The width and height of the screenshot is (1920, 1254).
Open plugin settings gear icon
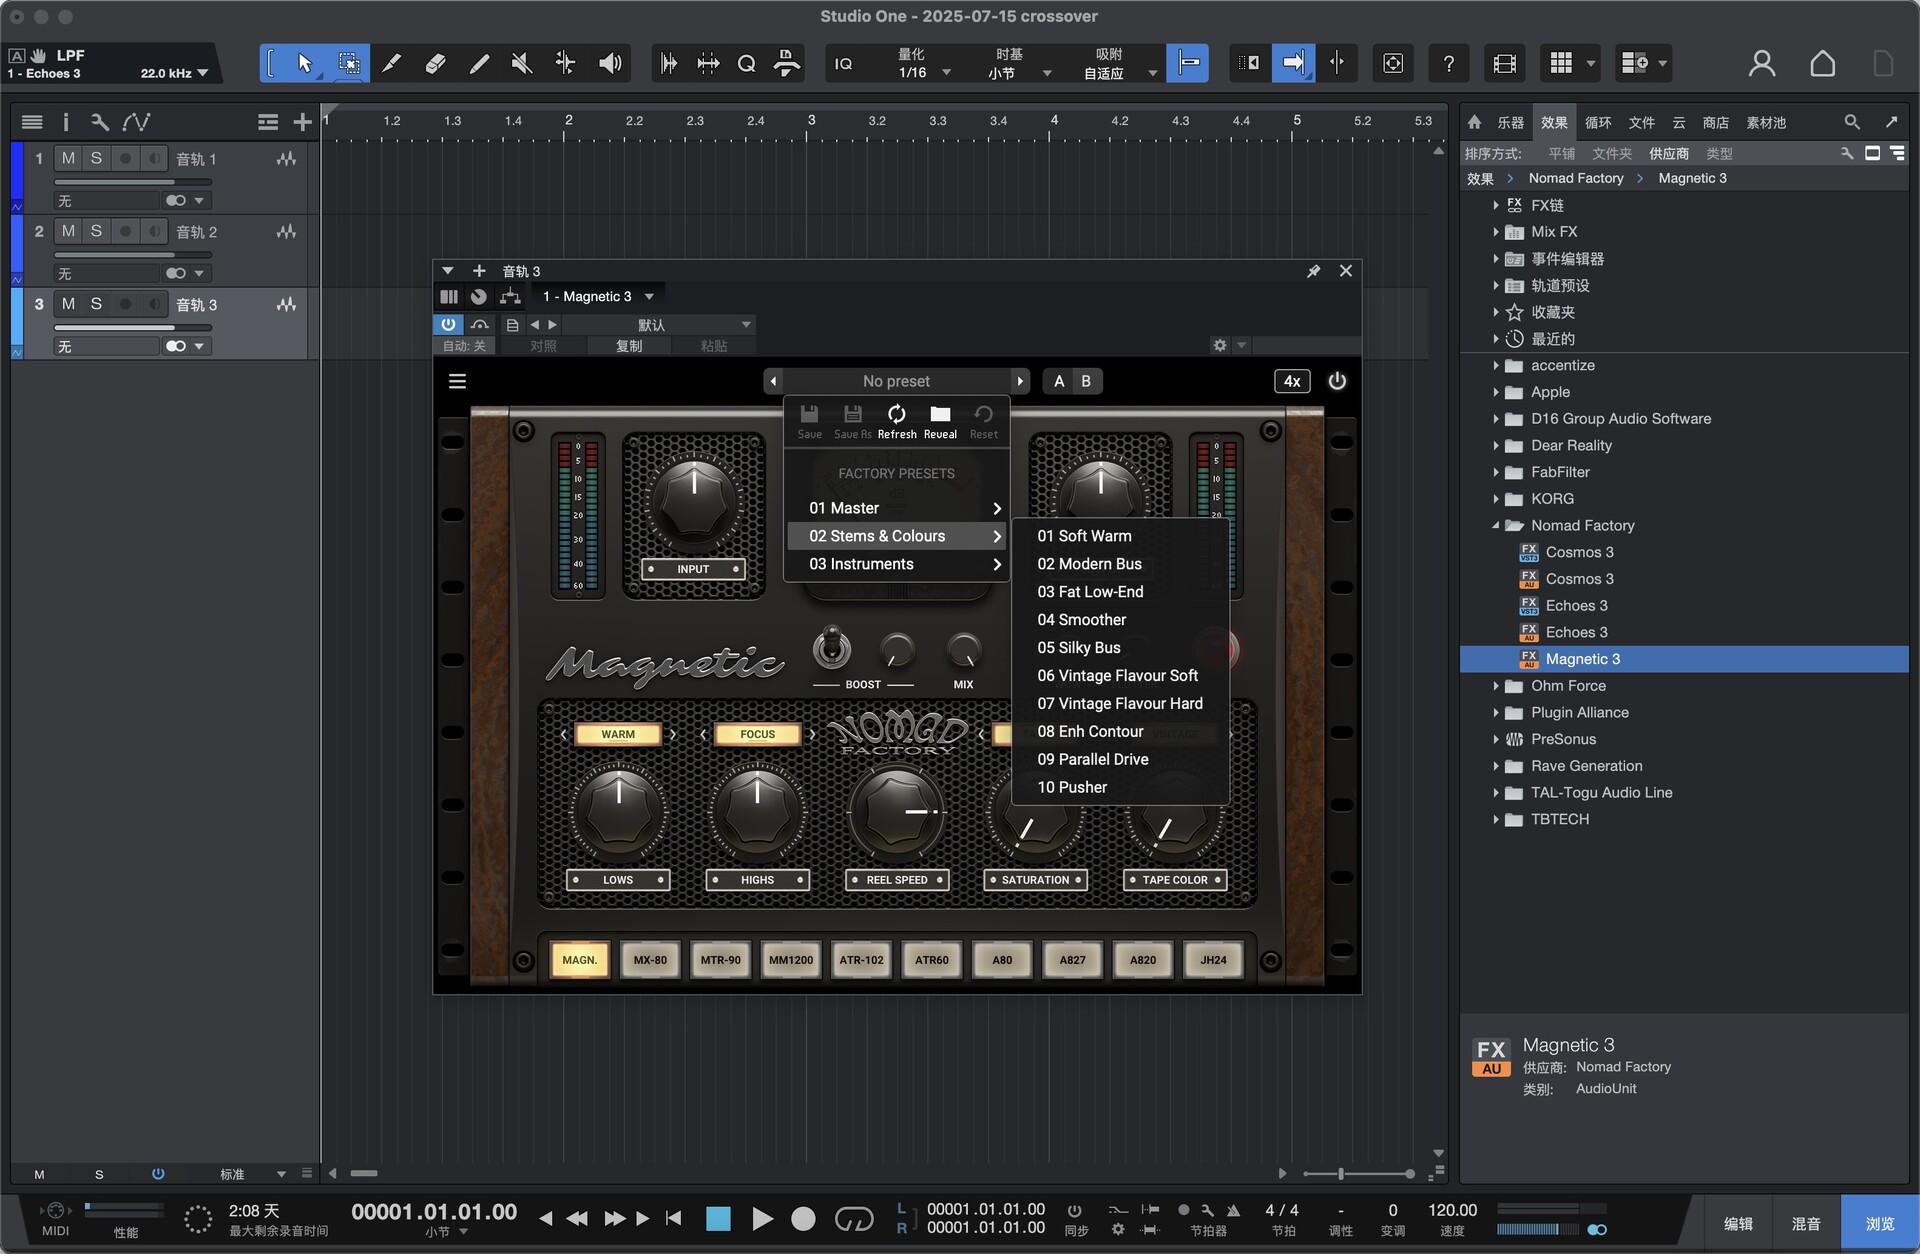[x=1220, y=345]
